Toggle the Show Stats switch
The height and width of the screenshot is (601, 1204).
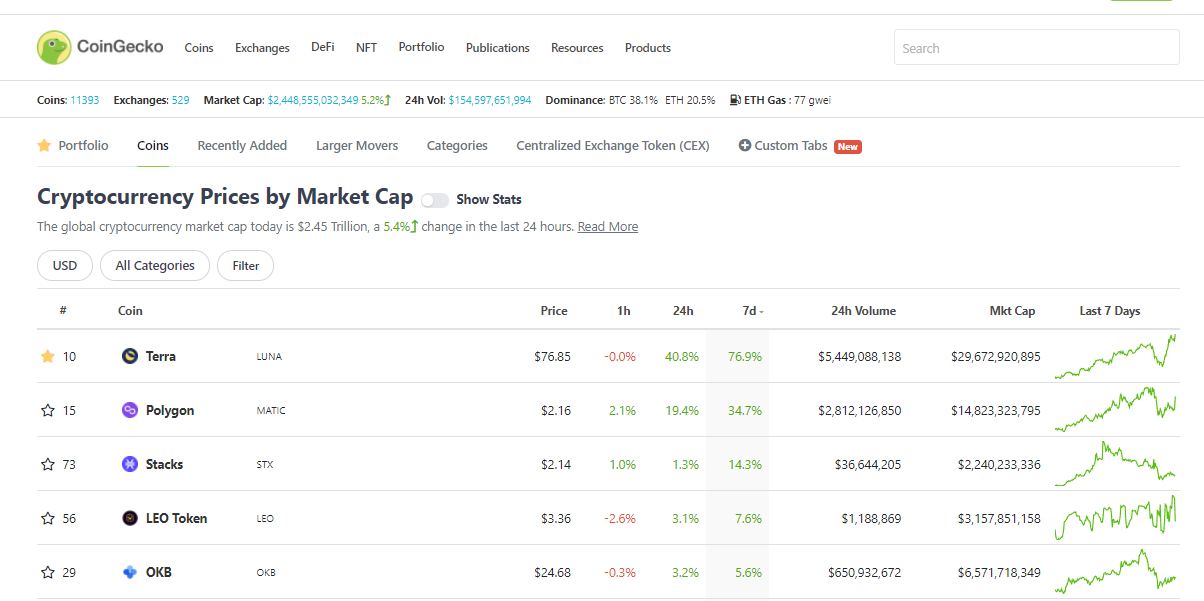click(435, 200)
